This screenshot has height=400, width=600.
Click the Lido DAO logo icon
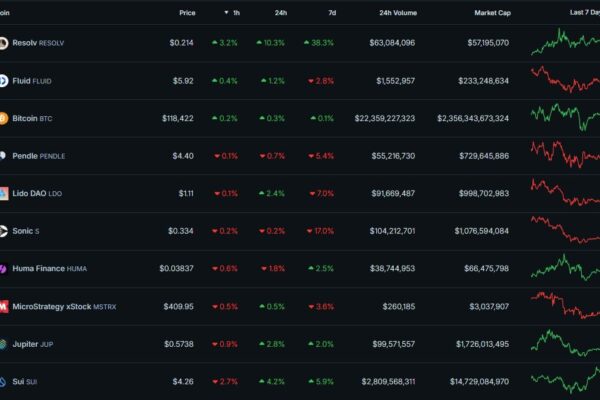coord(4,193)
